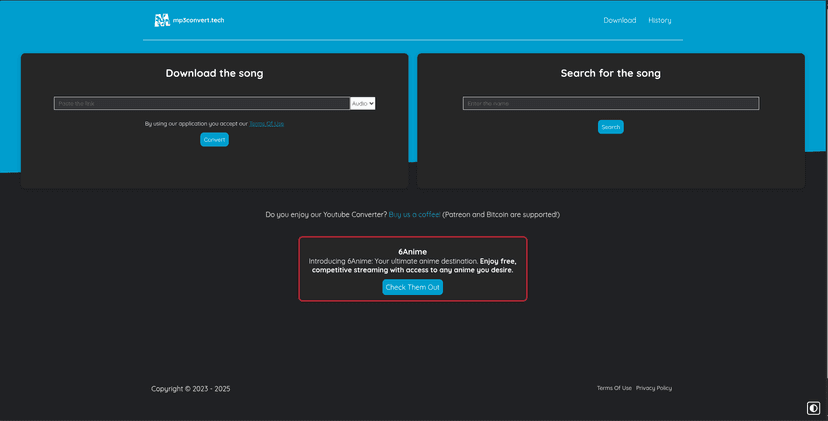
Task: Click the mp3convert.tech site name text
Action: (x=199, y=20)
